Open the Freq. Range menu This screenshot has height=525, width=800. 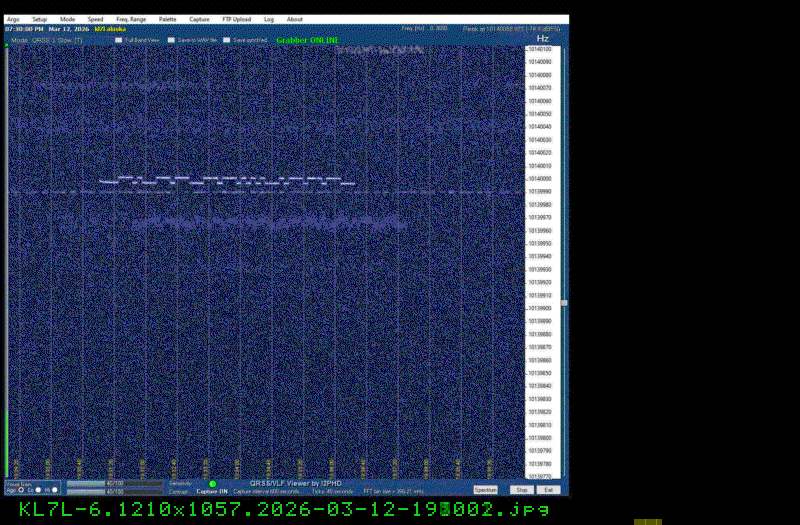[131, 19]
